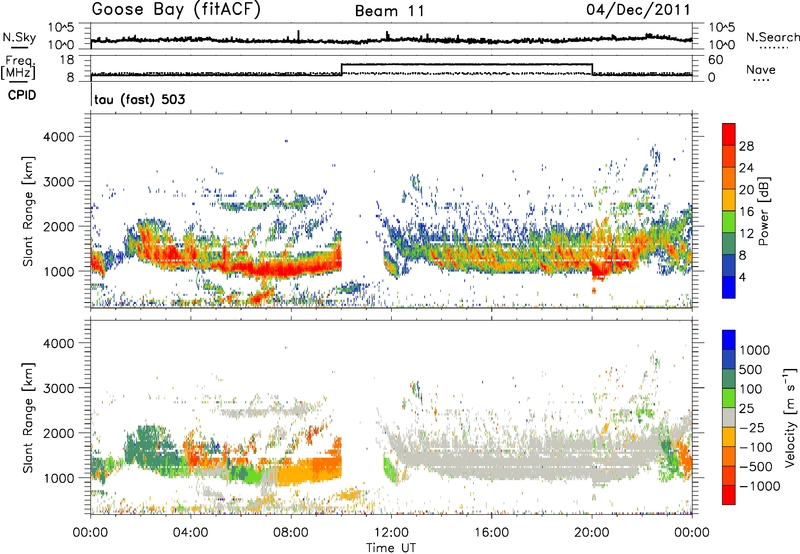Screen dimensions: 800x554
Task: Pick the yellow 16–20 dB power swatch
Action: 729,200
